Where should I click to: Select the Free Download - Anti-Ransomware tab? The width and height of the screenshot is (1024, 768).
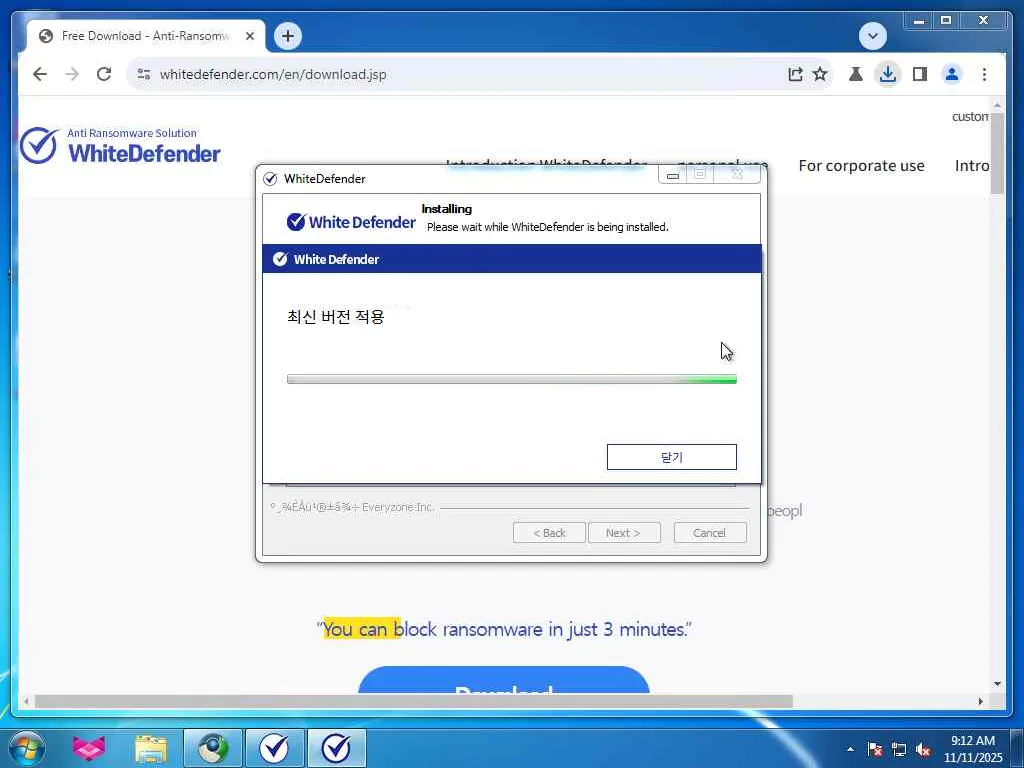tap(146, 36)
